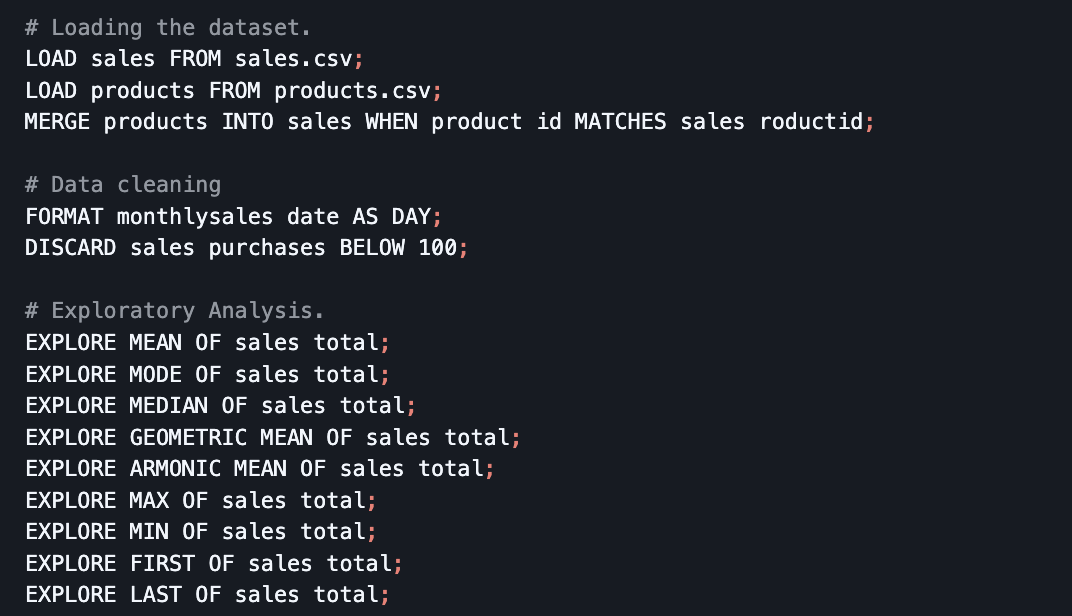Click the DISCARD keyword
The width and height of the screenshot is (1072, 616).
point(71,248)
